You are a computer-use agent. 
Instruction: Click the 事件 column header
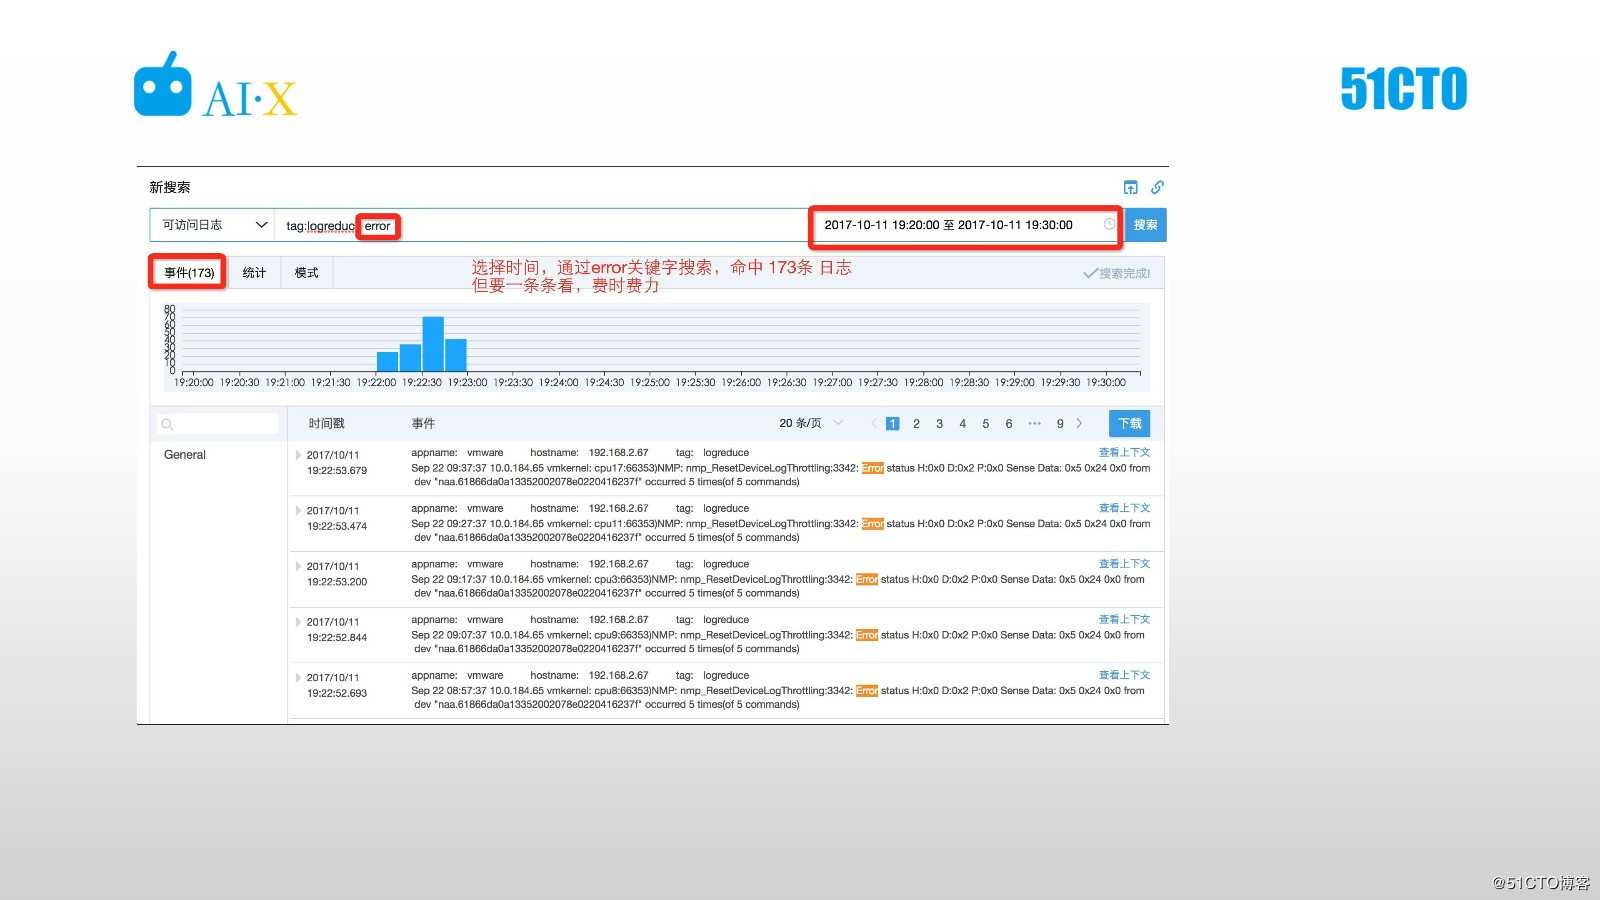423,424
